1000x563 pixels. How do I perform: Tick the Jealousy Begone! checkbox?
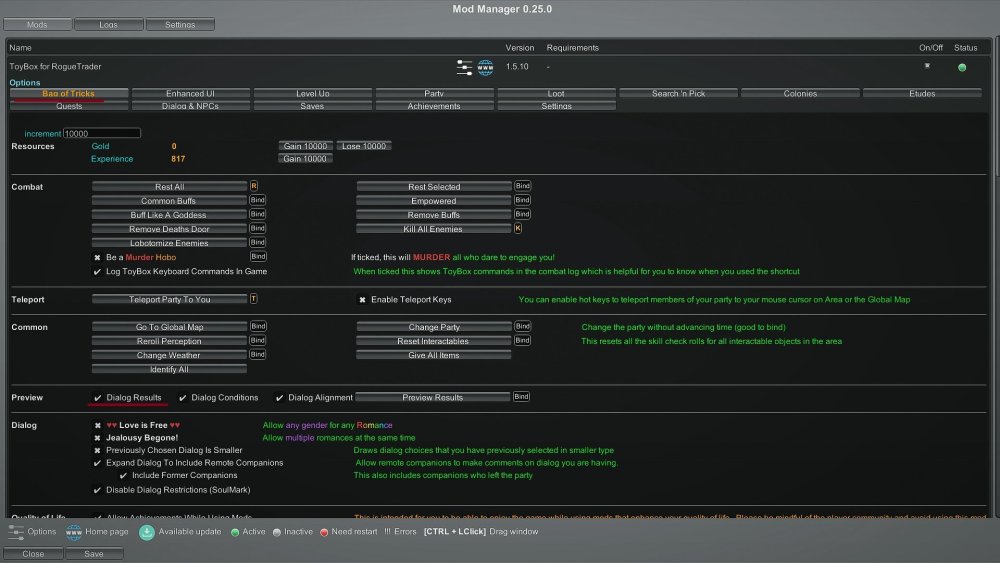pos(97,438)
